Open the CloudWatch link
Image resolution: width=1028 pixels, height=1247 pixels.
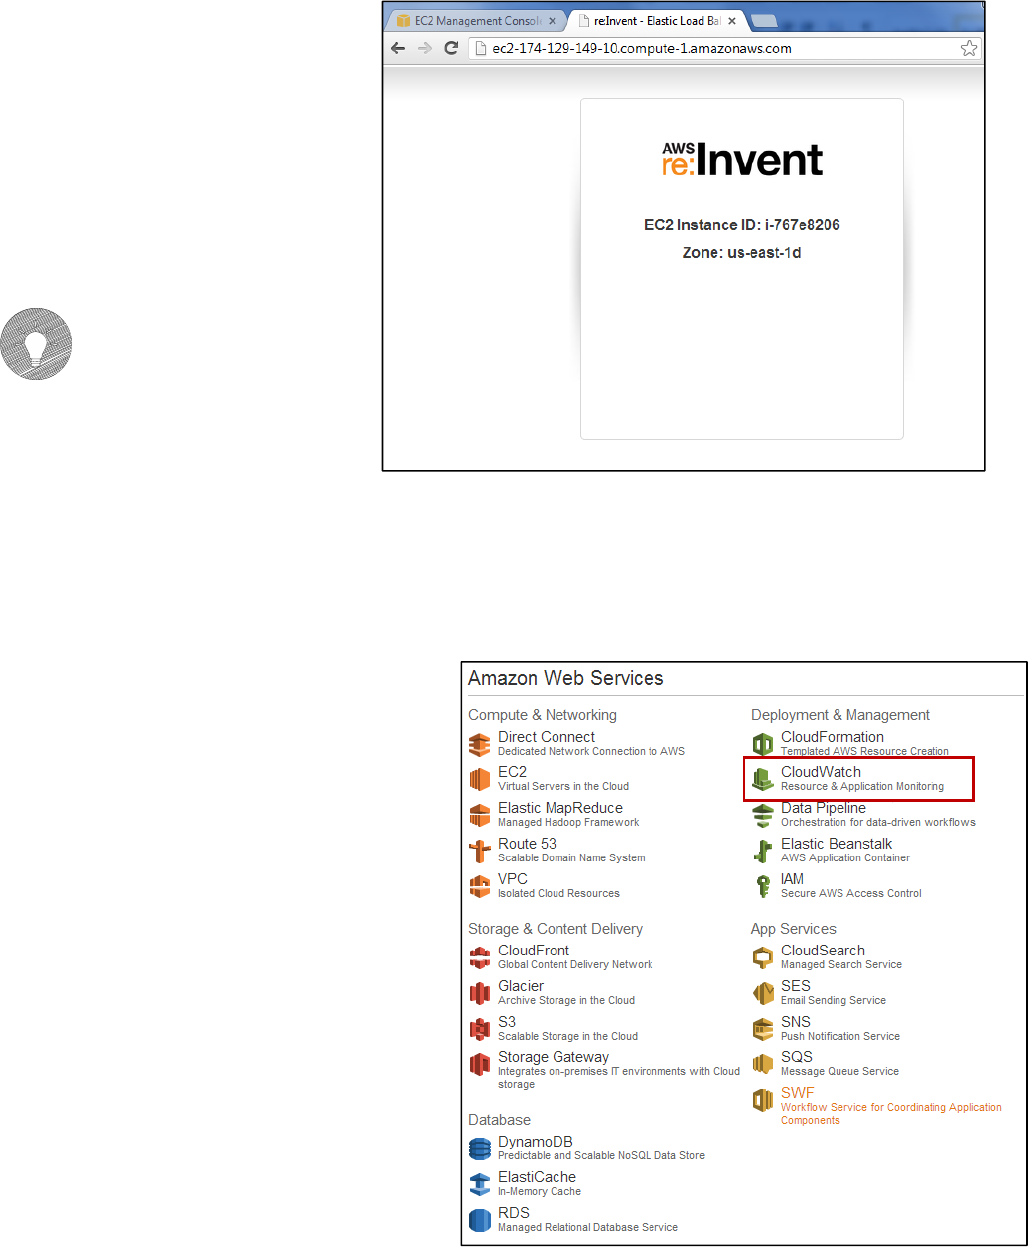click(820, 772)
